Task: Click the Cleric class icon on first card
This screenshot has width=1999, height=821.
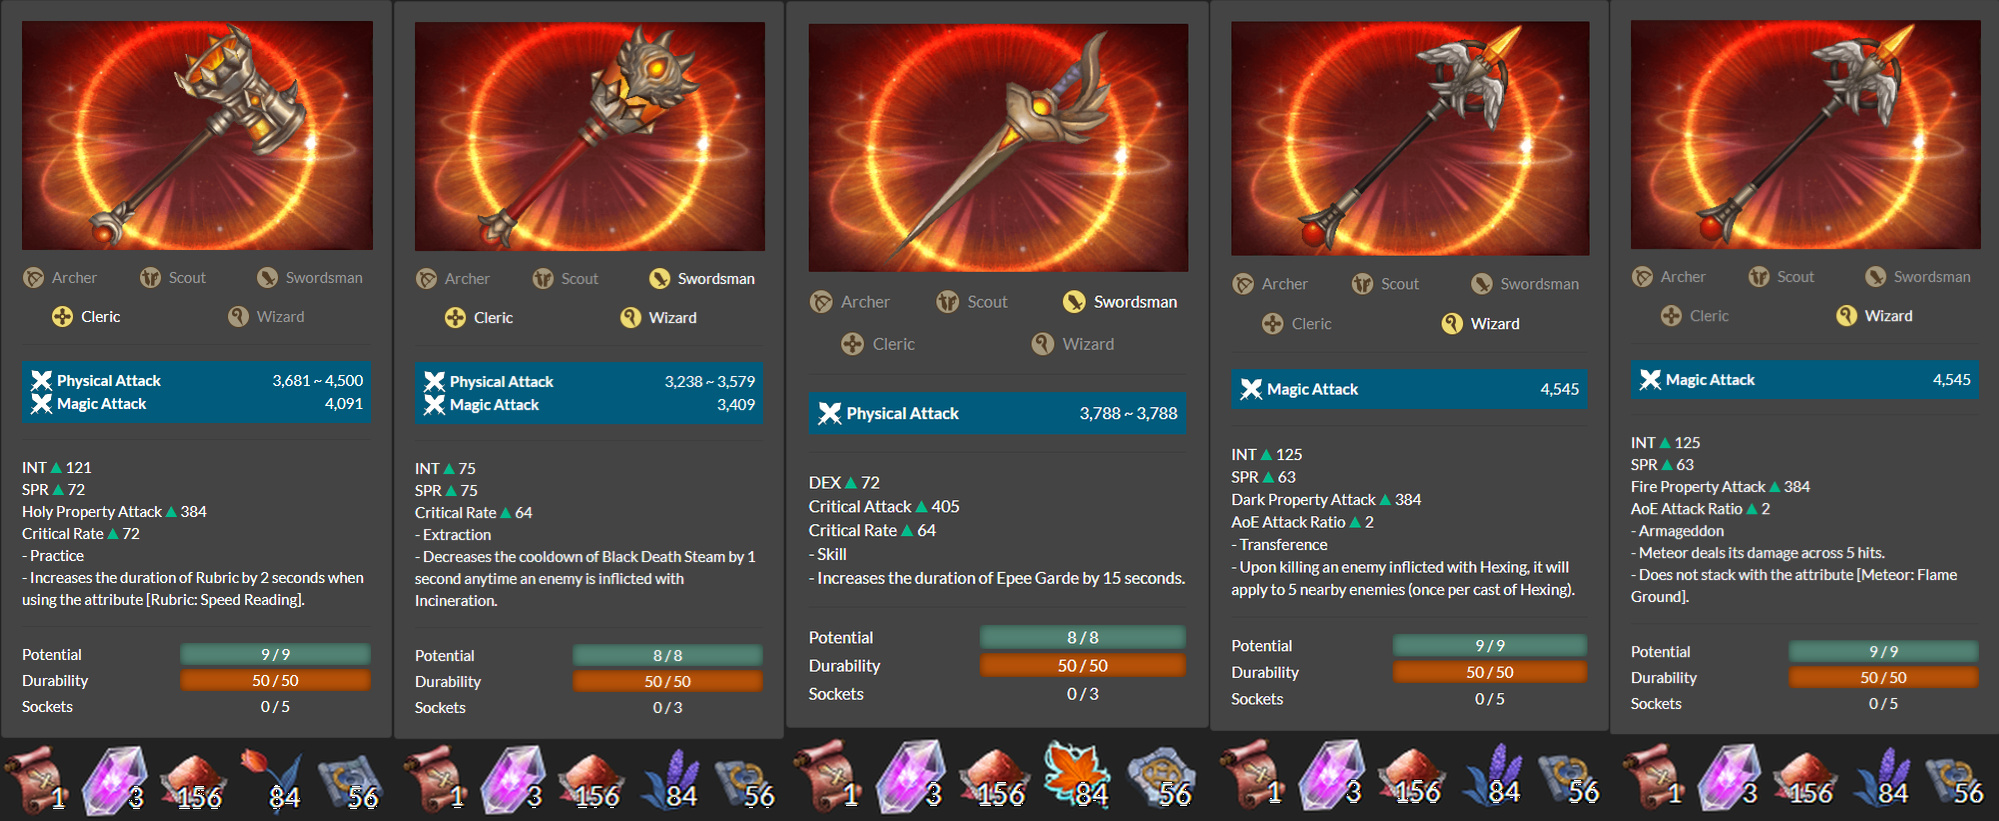Action: tap(62, 317)
